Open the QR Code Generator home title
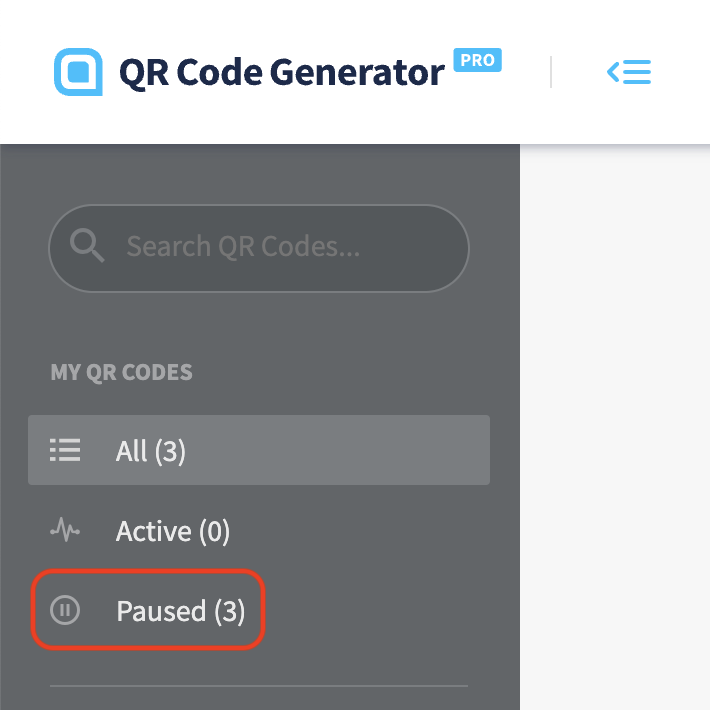The height and width of the screenshot is (710, 710). pos(281,72)
